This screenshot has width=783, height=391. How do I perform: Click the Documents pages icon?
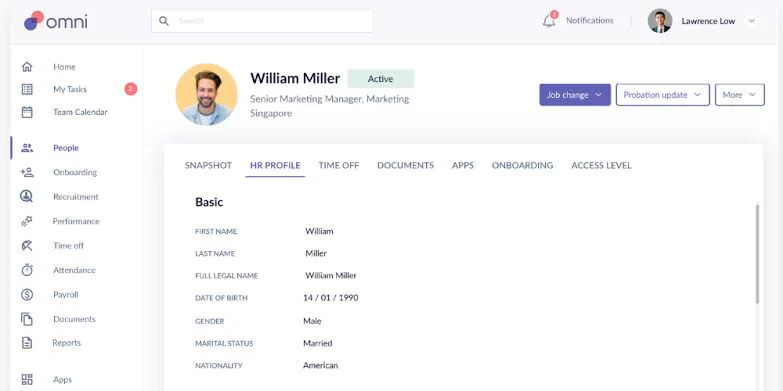(x=27, y=319)
